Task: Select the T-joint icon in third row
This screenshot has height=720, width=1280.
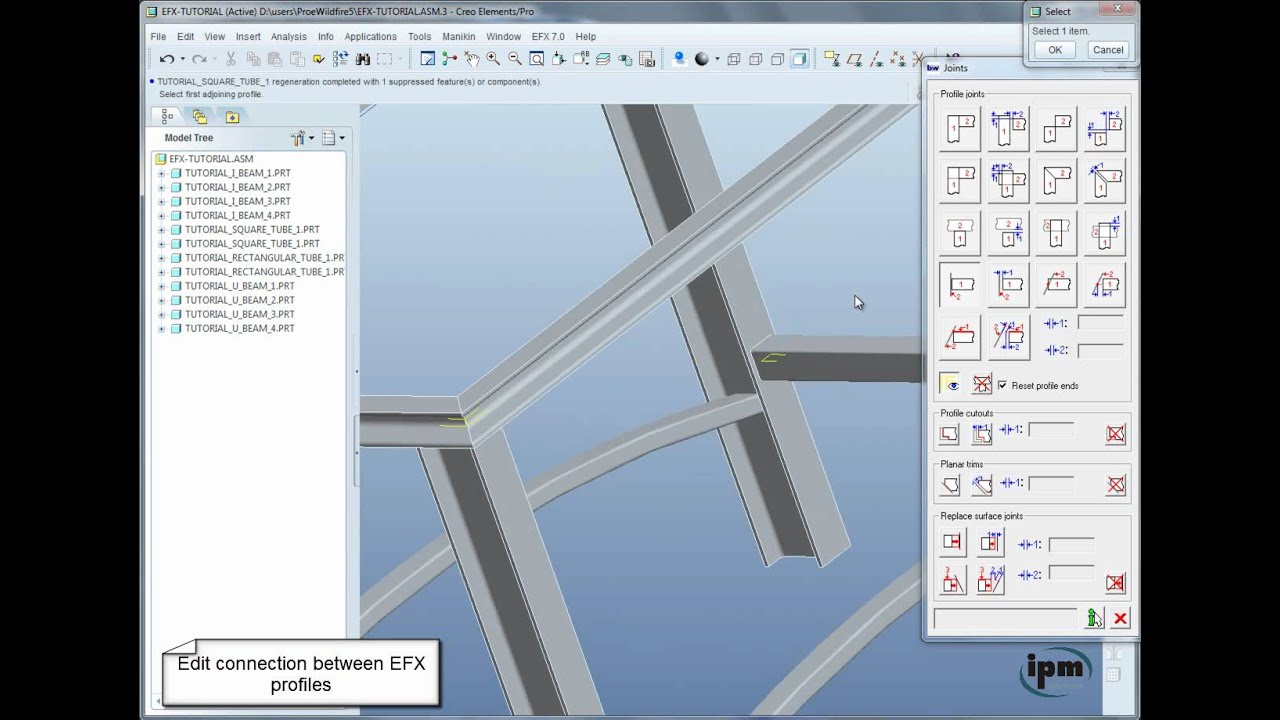Action: pos(960,233)
